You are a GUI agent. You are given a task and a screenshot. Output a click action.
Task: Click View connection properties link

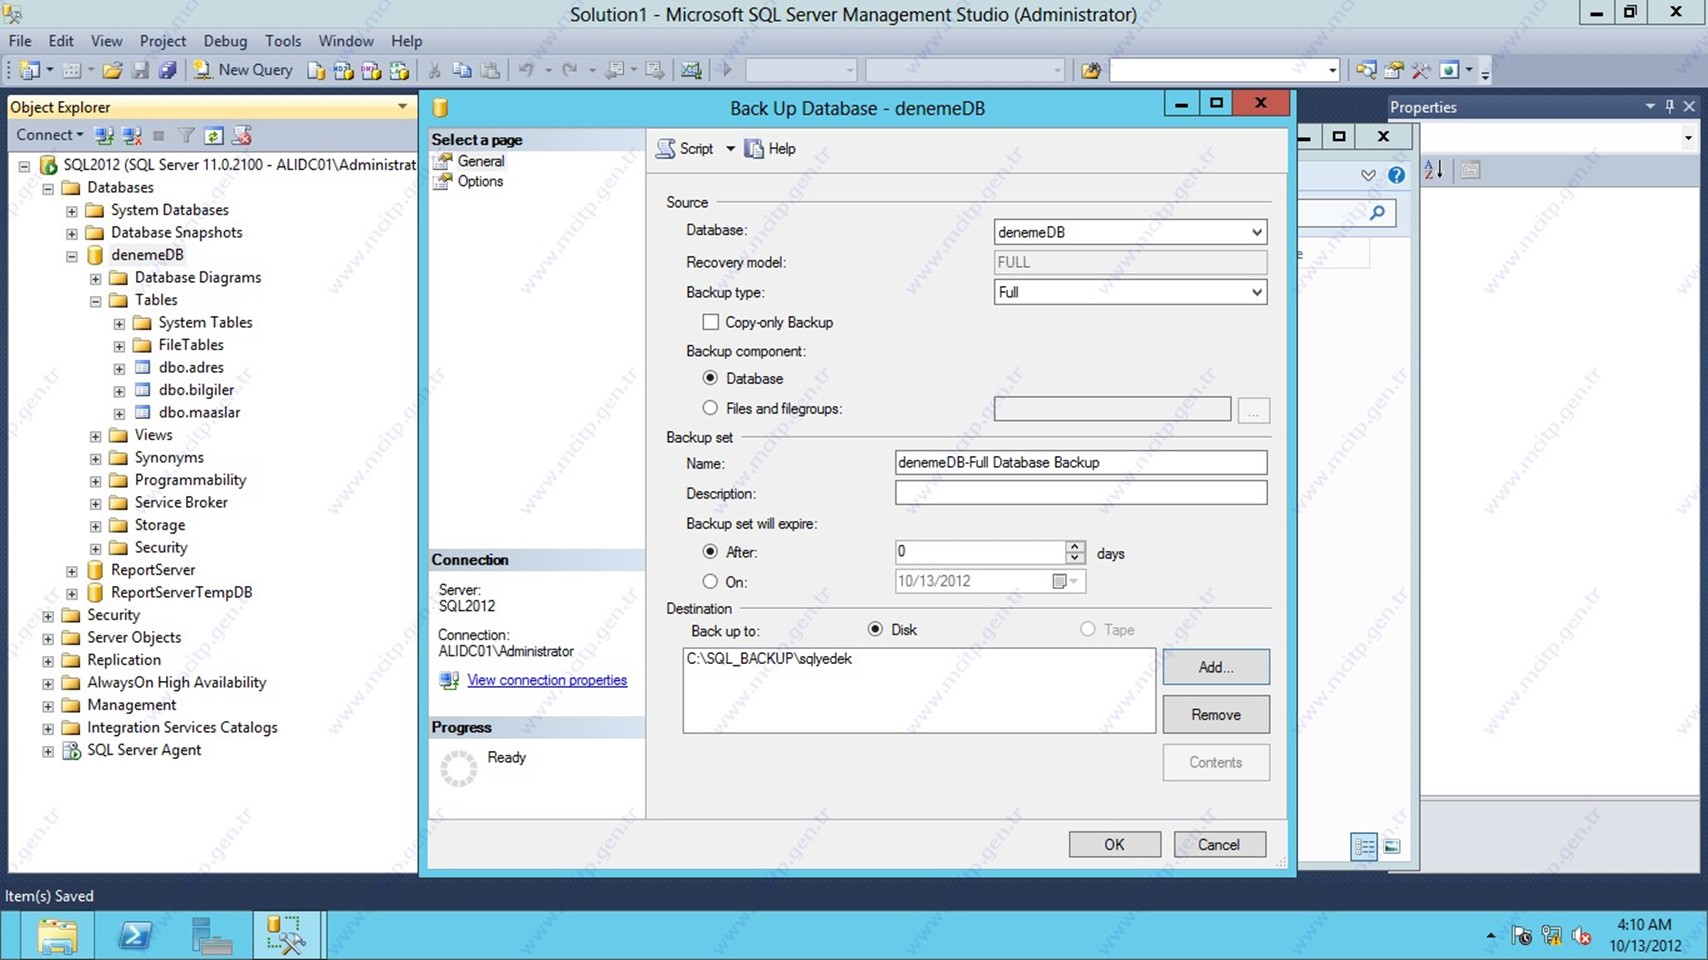click(x=547, y=680)
